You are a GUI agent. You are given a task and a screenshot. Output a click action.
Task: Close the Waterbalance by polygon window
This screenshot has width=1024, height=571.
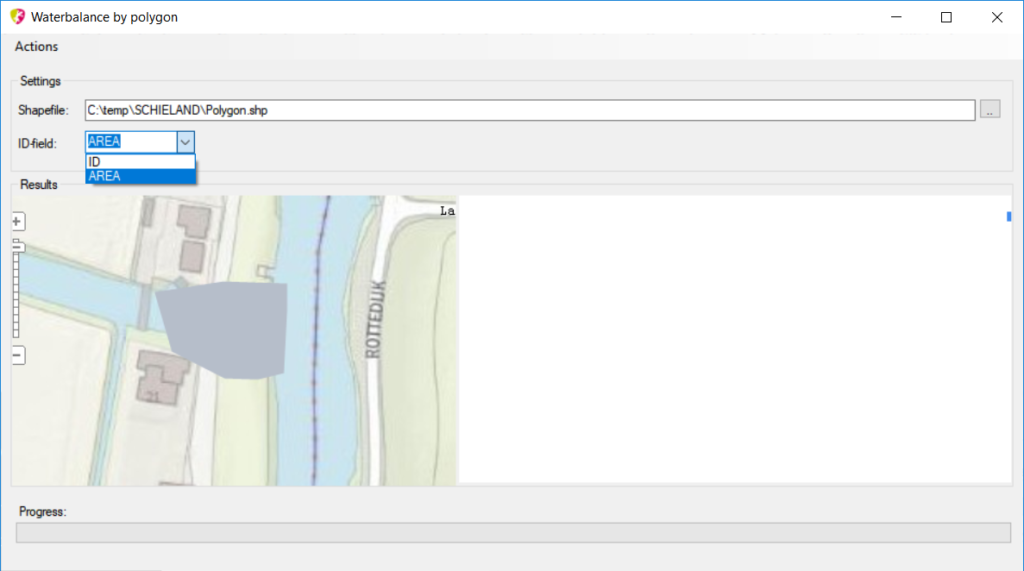click(x=996, y=17)
